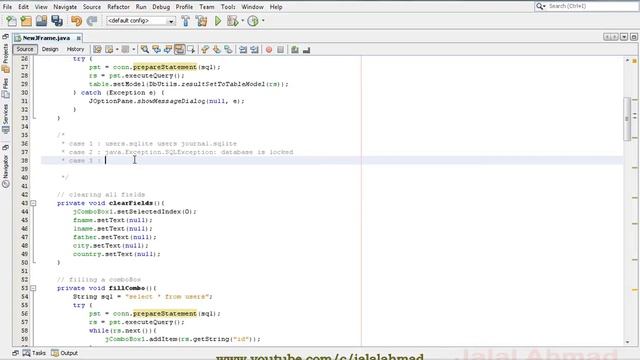The width and height of the screenshot is (640, 360).
Task: Click the Debug Project icon
Action: pos(232,21)
